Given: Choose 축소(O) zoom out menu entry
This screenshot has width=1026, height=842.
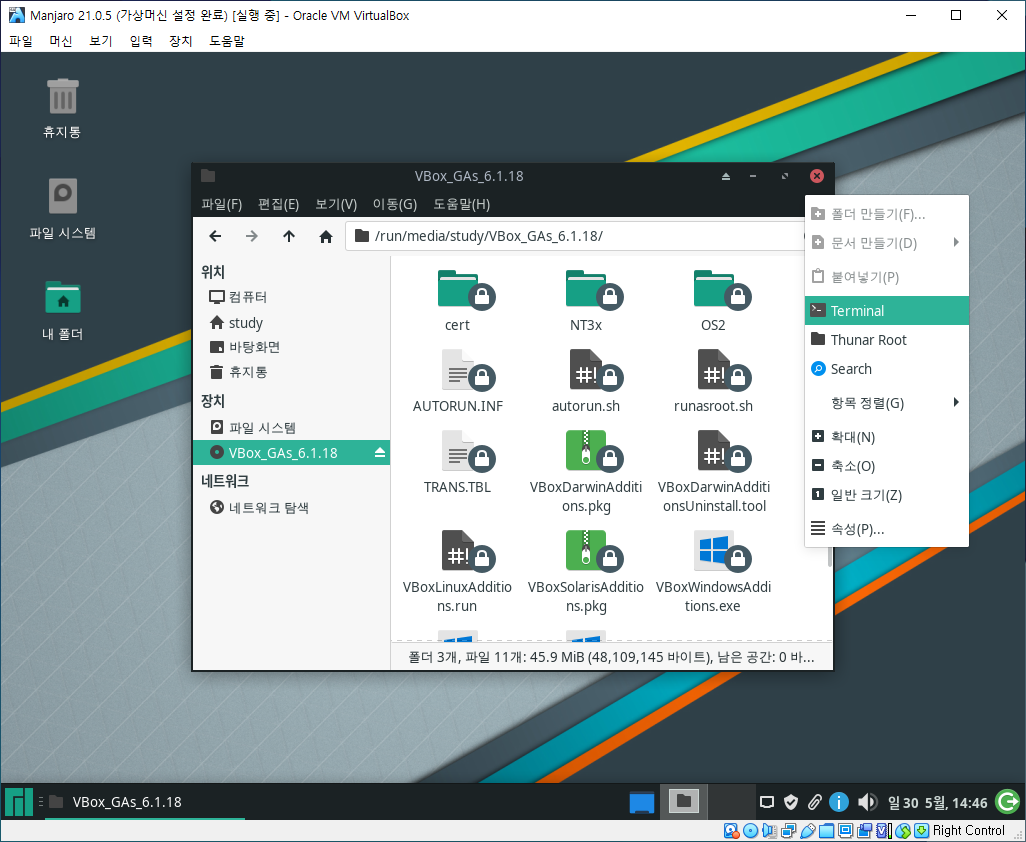Looking at the screenshot, I should point(887,466).
